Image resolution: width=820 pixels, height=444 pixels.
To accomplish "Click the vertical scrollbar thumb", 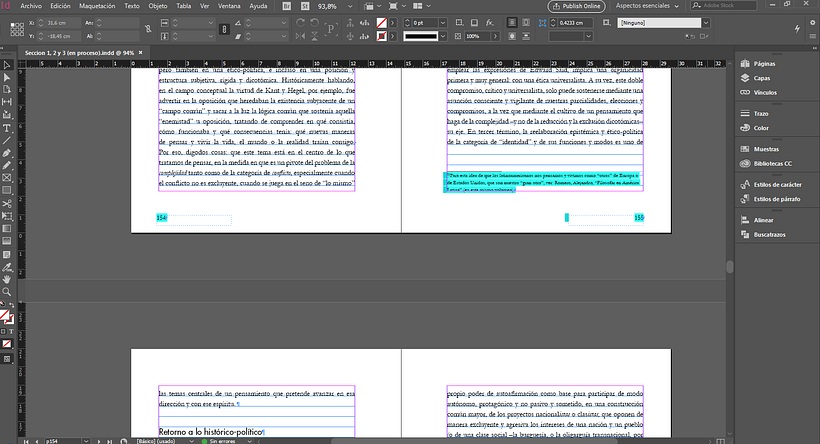I will (730, 267).
